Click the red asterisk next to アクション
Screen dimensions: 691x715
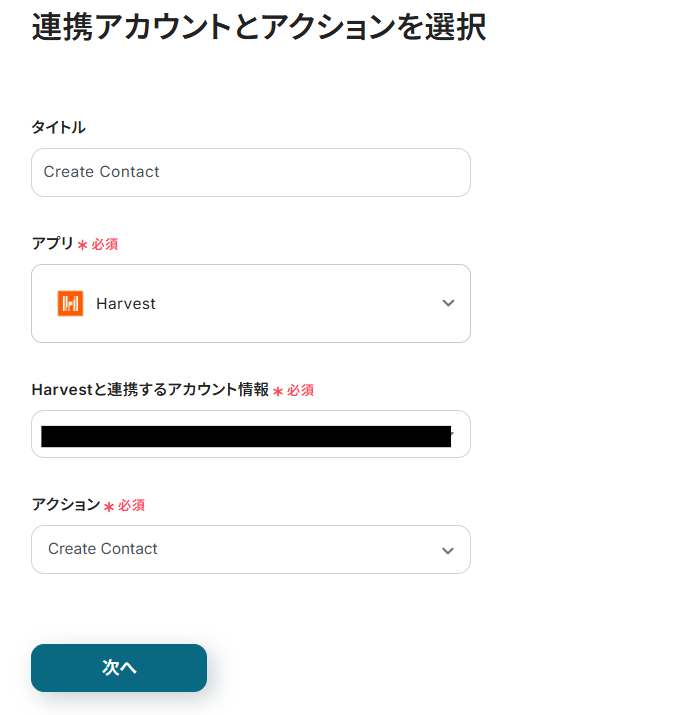(x=108, y=507)
